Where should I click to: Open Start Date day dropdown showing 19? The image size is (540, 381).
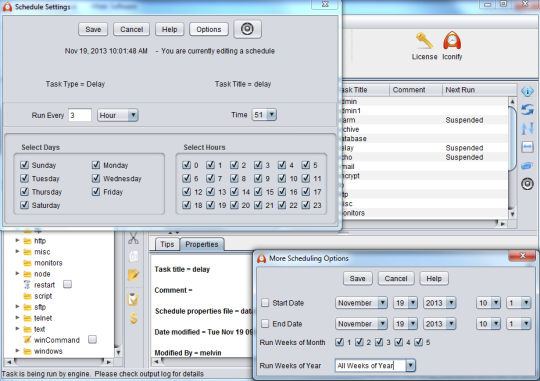coord(405,303)
